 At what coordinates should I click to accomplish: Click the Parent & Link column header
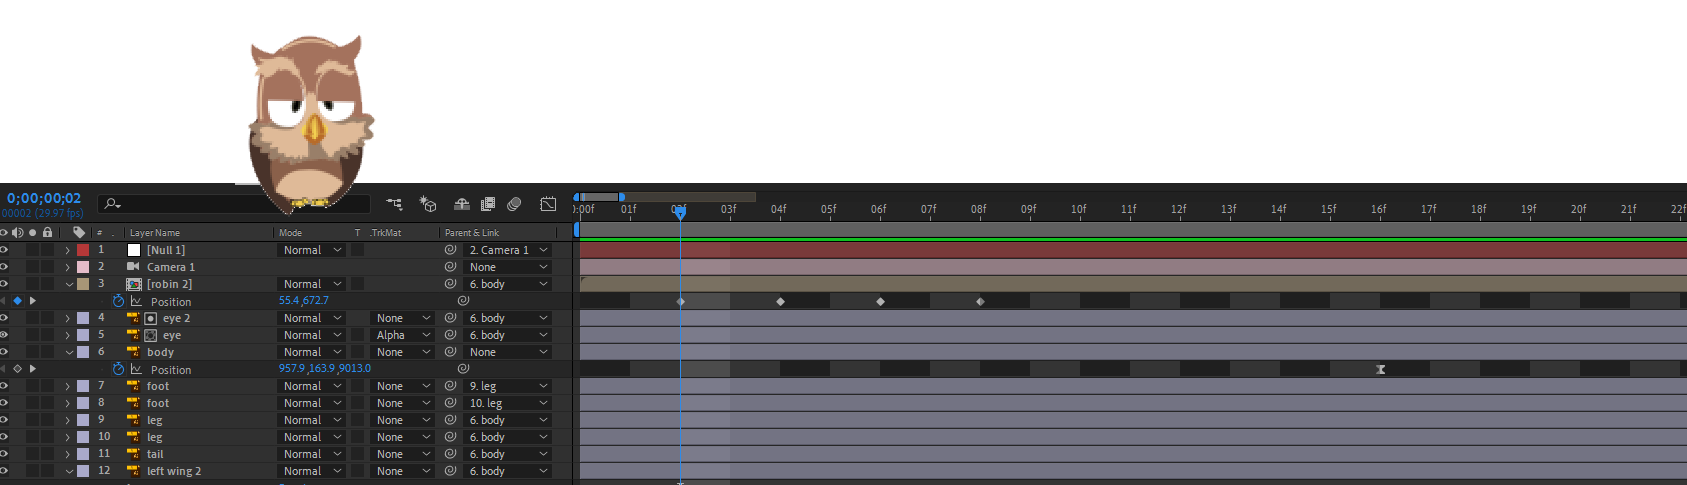(472, 233)
